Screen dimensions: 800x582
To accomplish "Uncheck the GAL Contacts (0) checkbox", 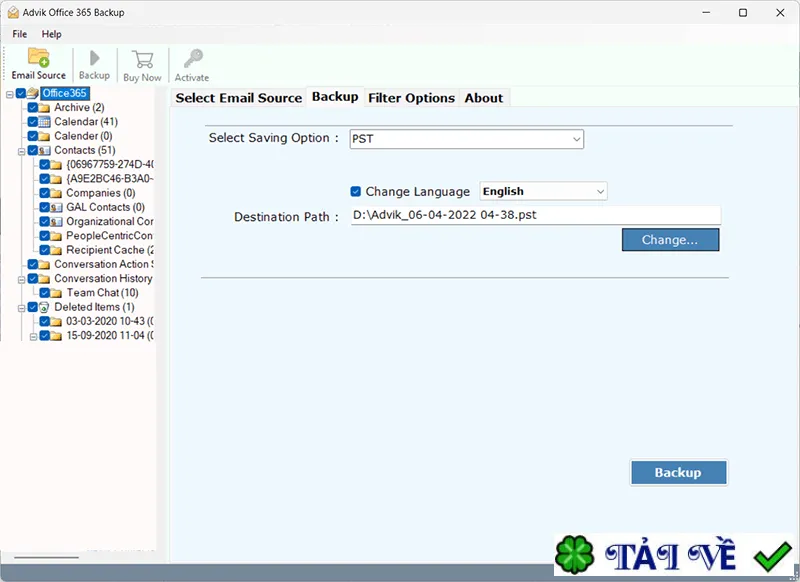I will [44, 208].
